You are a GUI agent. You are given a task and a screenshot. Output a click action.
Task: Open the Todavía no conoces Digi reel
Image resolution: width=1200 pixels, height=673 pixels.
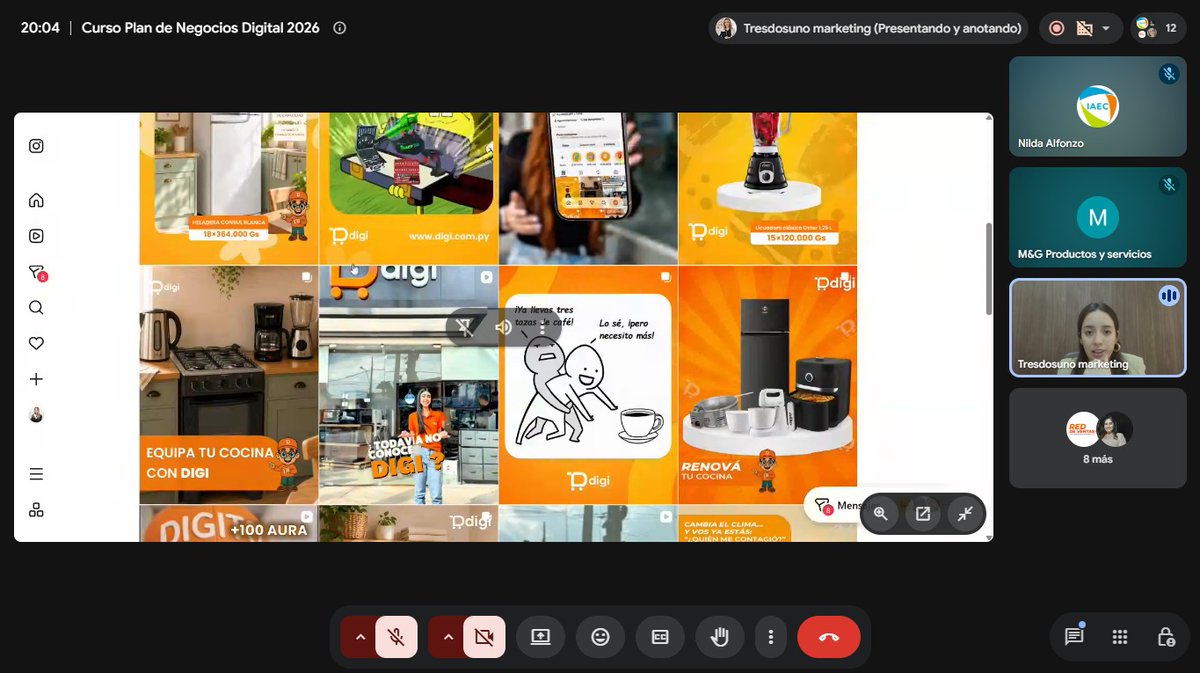click(x=408, y=385)
